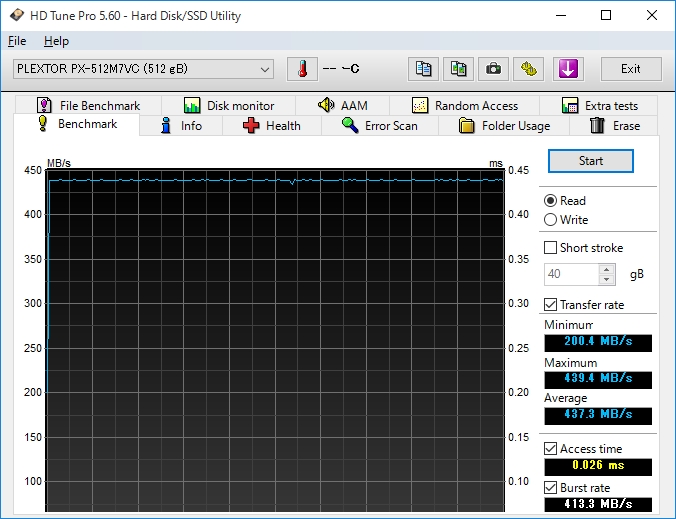The height and width of the screenshot is (519, 676).
Task: Switch to the Error Scan tab
Action: tap(380, 126)
